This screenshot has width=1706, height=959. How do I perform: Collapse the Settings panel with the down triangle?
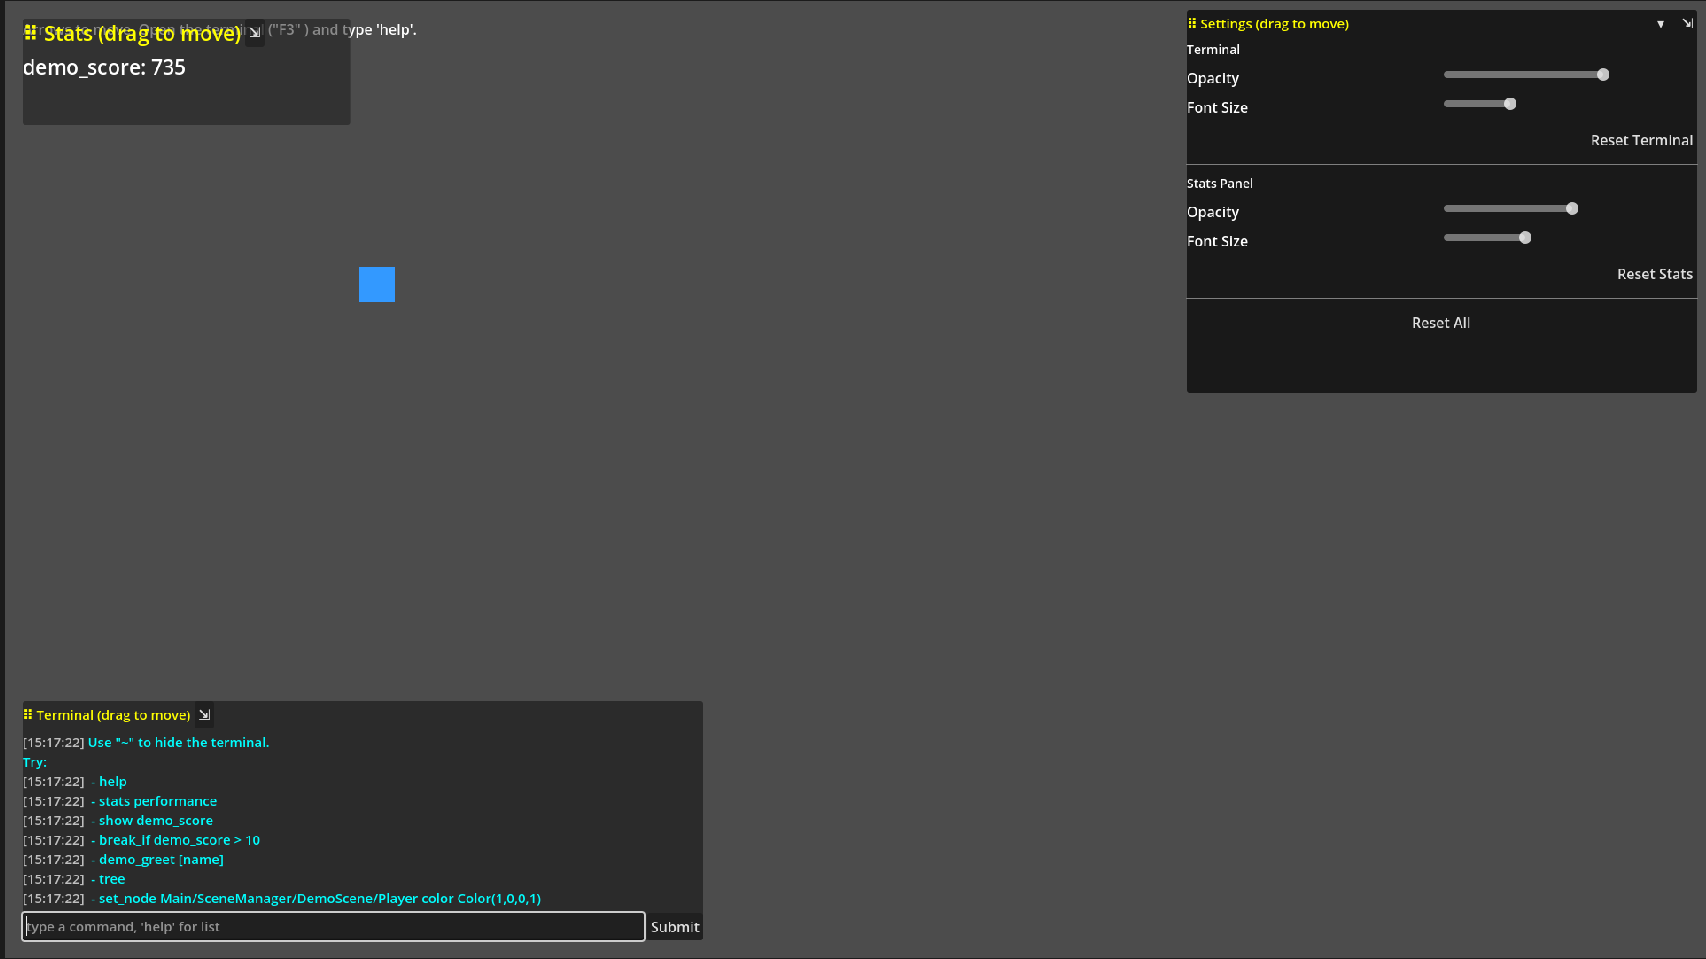click(x=1660, y=24)
